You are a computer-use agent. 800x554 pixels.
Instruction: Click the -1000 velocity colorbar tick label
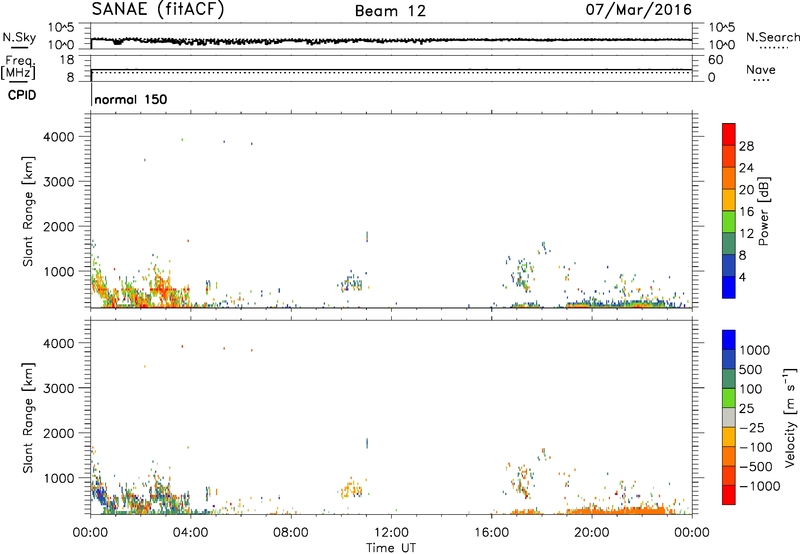[x=760, y=486]
